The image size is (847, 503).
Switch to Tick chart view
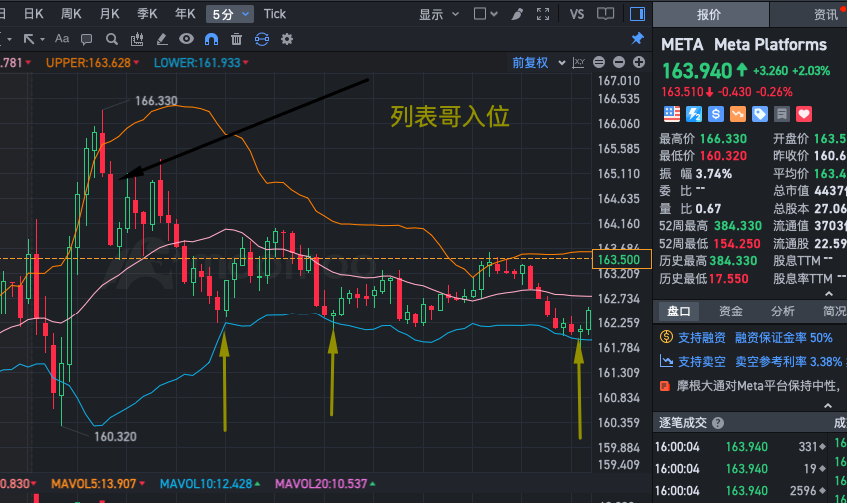tap(274, 14)
